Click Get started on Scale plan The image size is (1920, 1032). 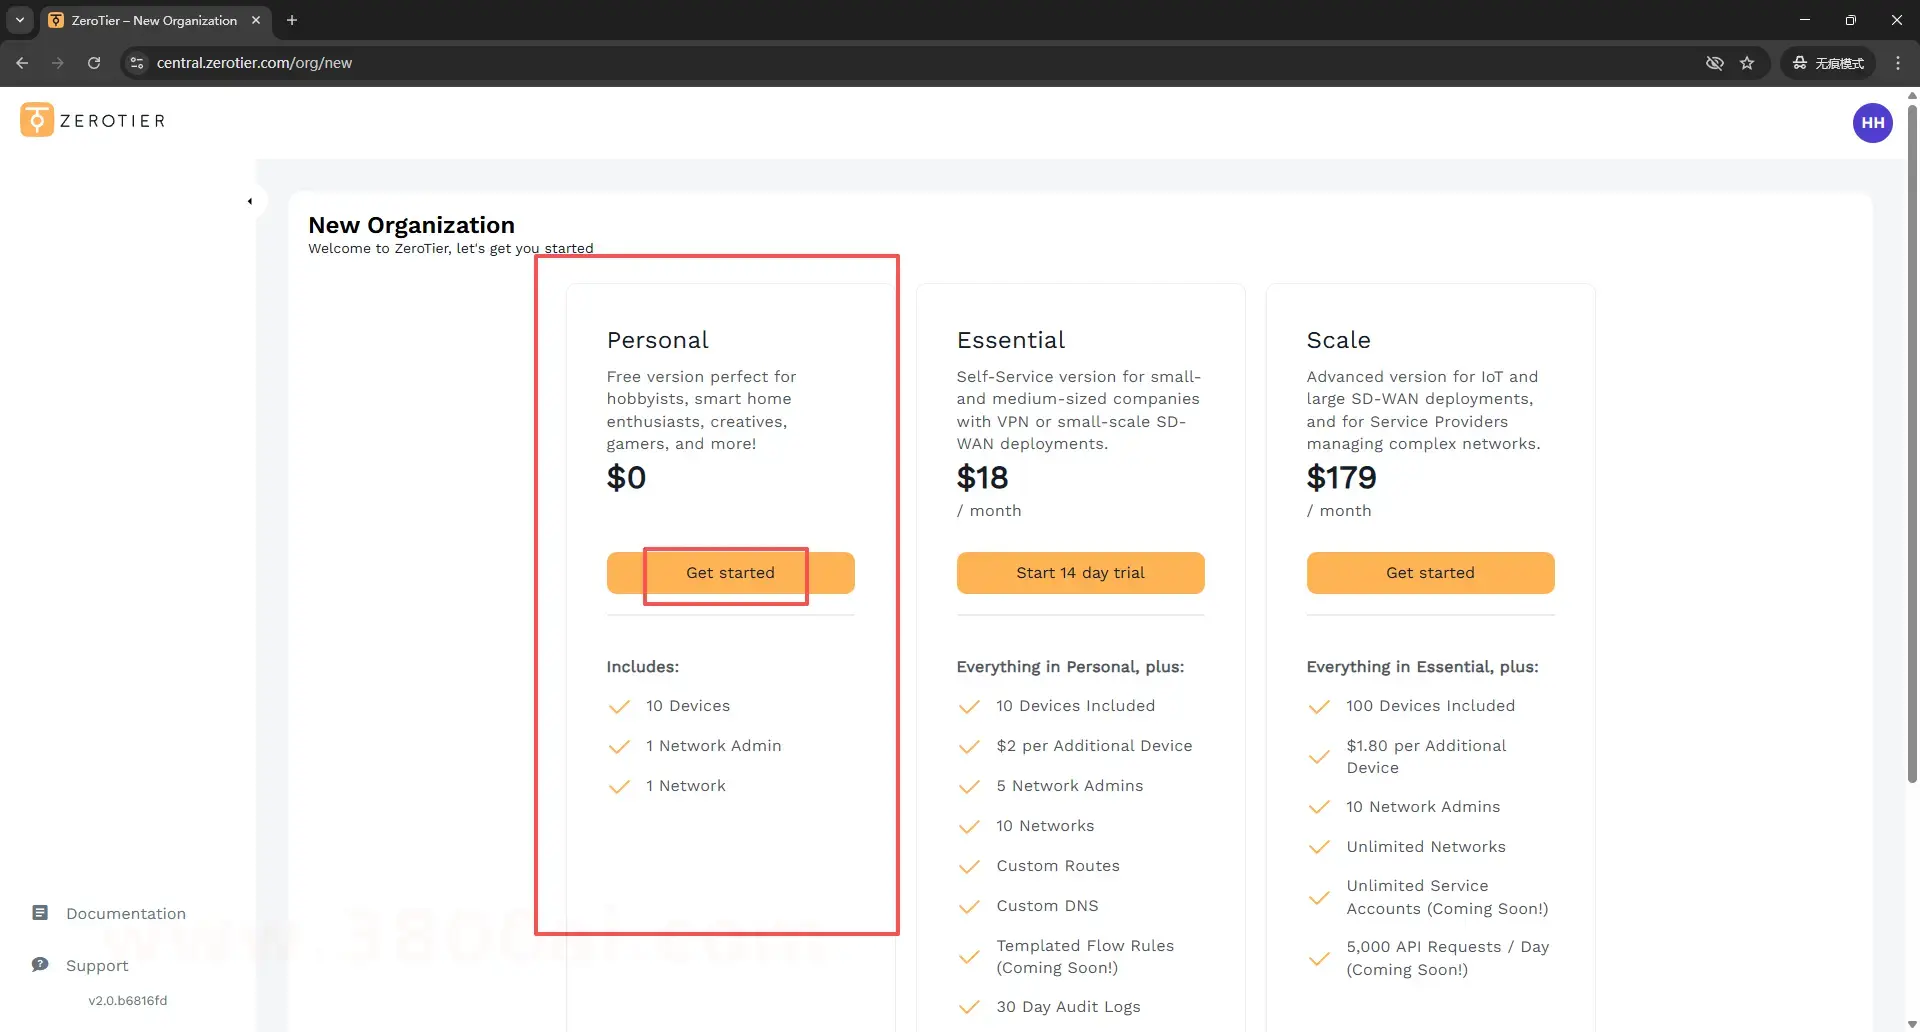click(x=1430, y=573)
